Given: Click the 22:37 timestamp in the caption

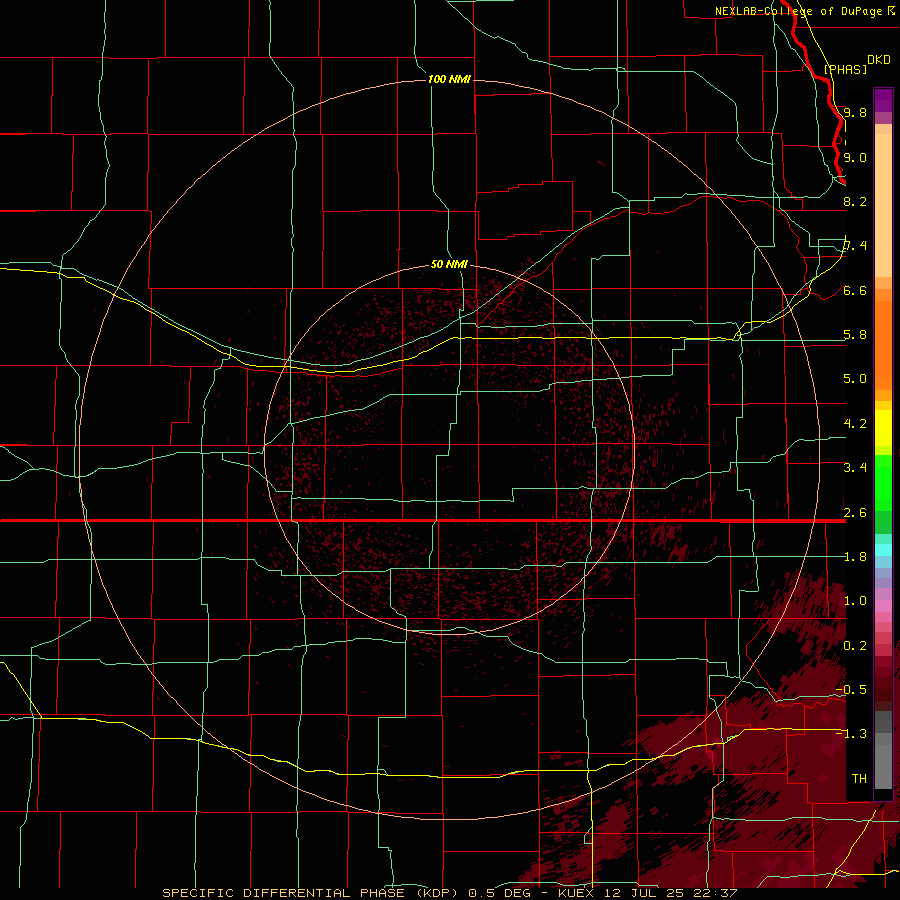Looking at the screenshot, I should [717, 893].
